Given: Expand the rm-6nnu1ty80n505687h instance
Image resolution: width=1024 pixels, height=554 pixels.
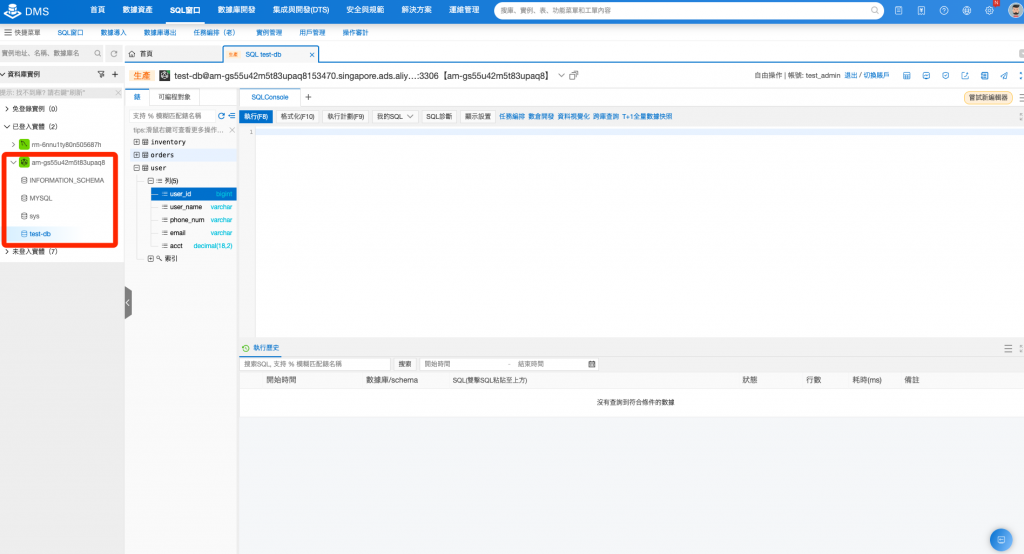Looking at the screenshot, I should point(13,144).
